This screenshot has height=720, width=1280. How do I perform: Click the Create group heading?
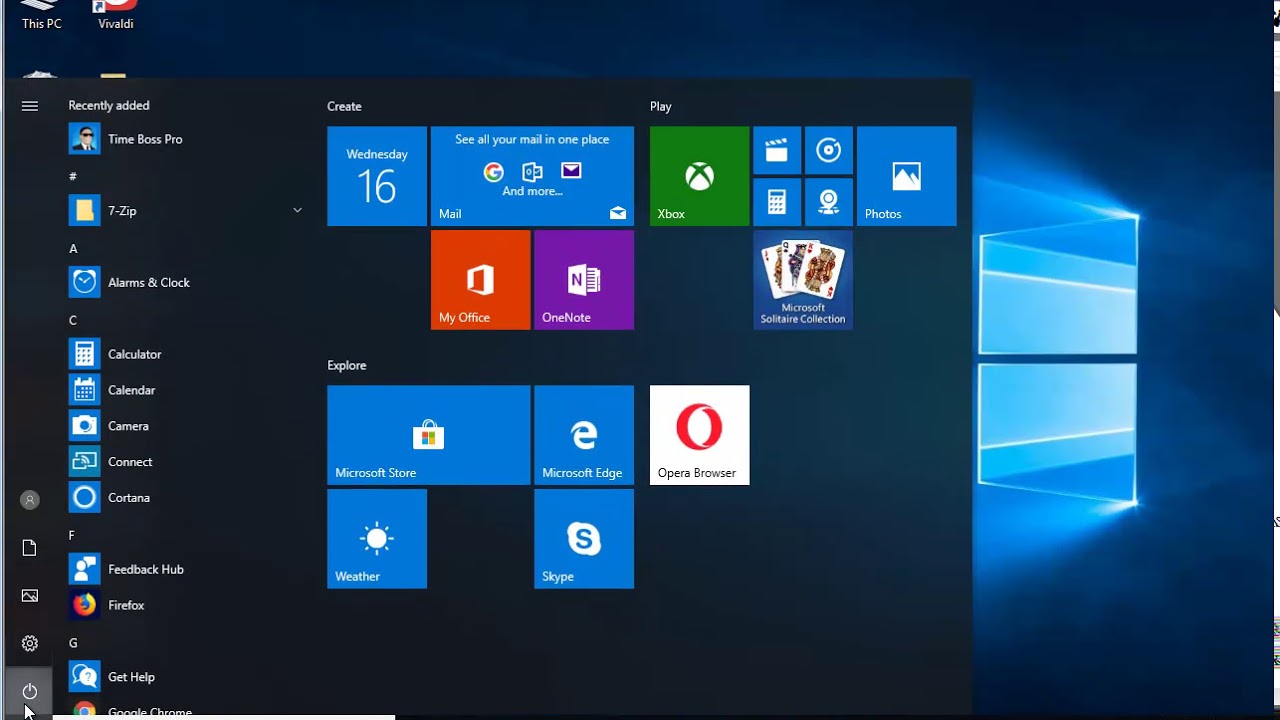click(344, 106)
